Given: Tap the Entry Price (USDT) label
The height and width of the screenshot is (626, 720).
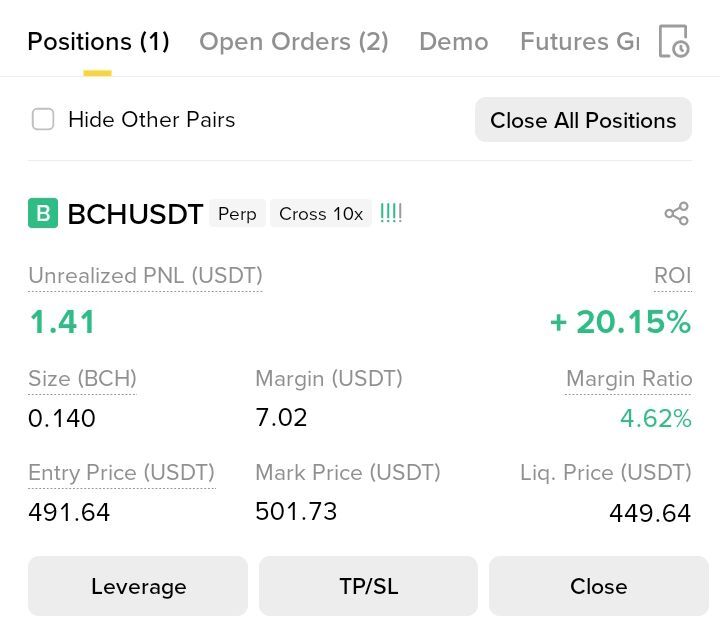Looking at the screenshot, I should [122, 473].
